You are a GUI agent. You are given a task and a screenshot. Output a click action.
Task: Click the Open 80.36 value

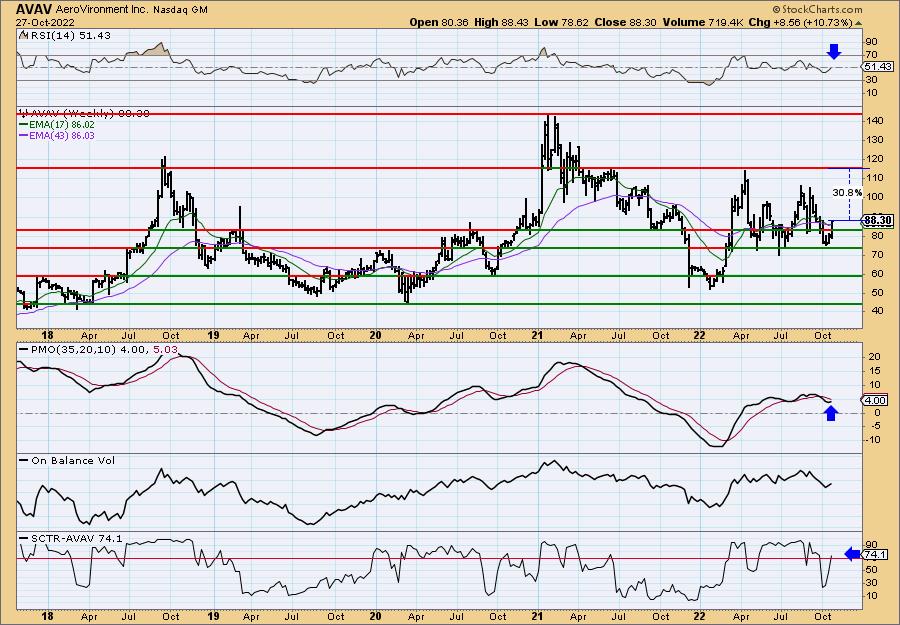[x=439, y=22]
